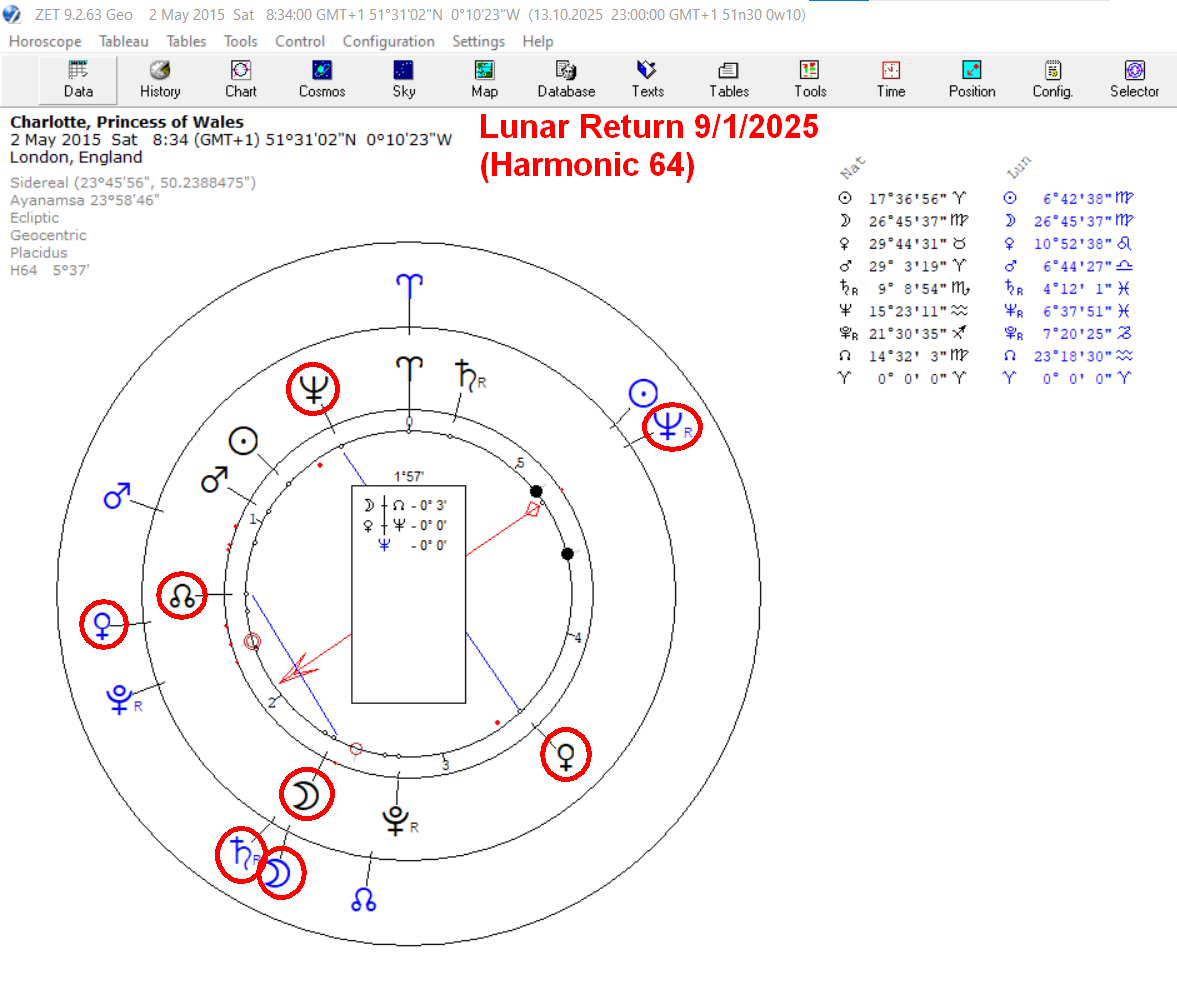Open the Sky view icon
1177x1001 pixels.
[403, 80]
